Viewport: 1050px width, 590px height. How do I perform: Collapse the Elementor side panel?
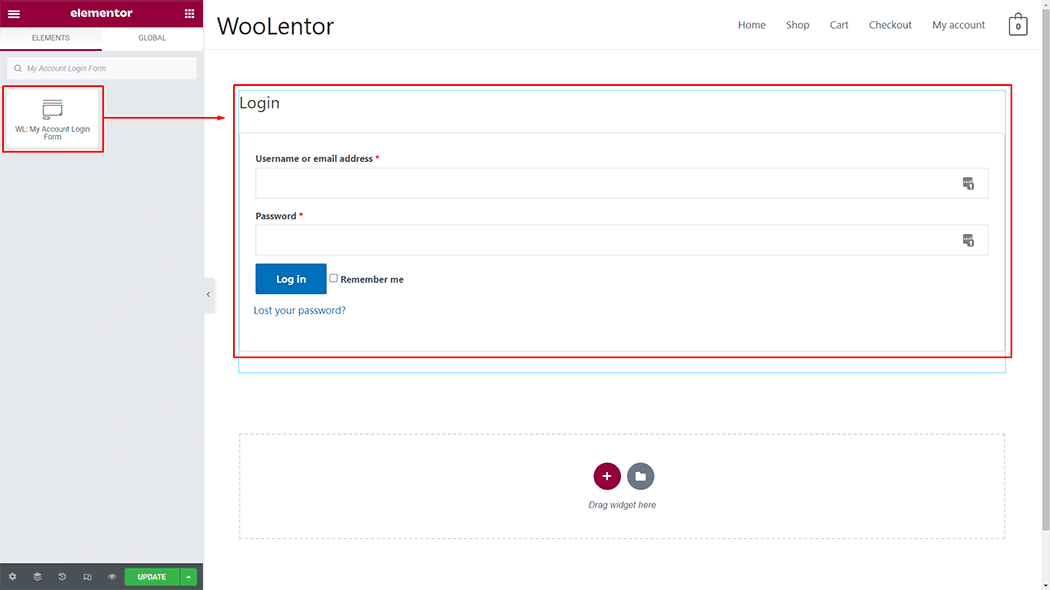(x=208, y=295)
